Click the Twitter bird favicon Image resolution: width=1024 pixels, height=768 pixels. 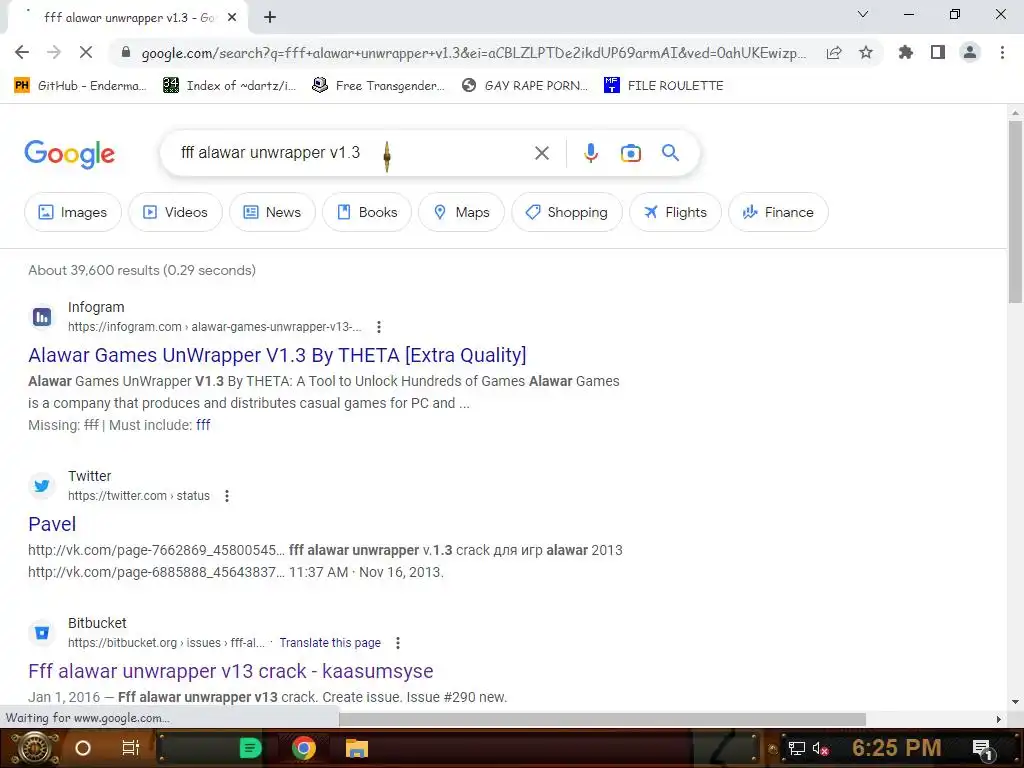pos(42,486)
